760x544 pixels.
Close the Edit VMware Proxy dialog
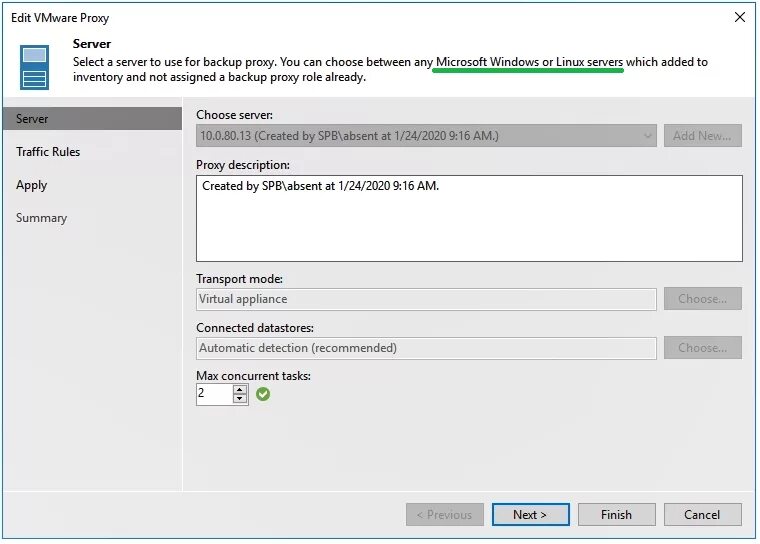point(740,17)
